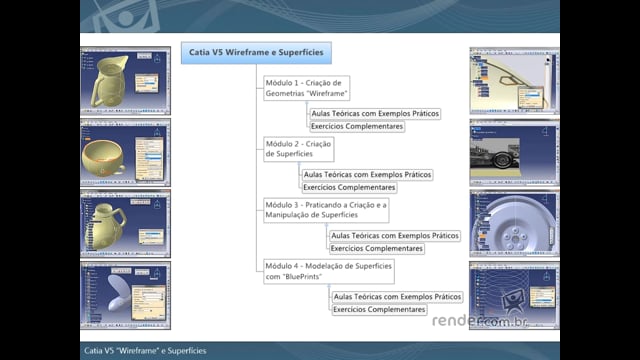This screenshot has width=640, height=360.
Task: Click Exercícios Complementares under Módulo 1
Action: [x=357, y=127]
